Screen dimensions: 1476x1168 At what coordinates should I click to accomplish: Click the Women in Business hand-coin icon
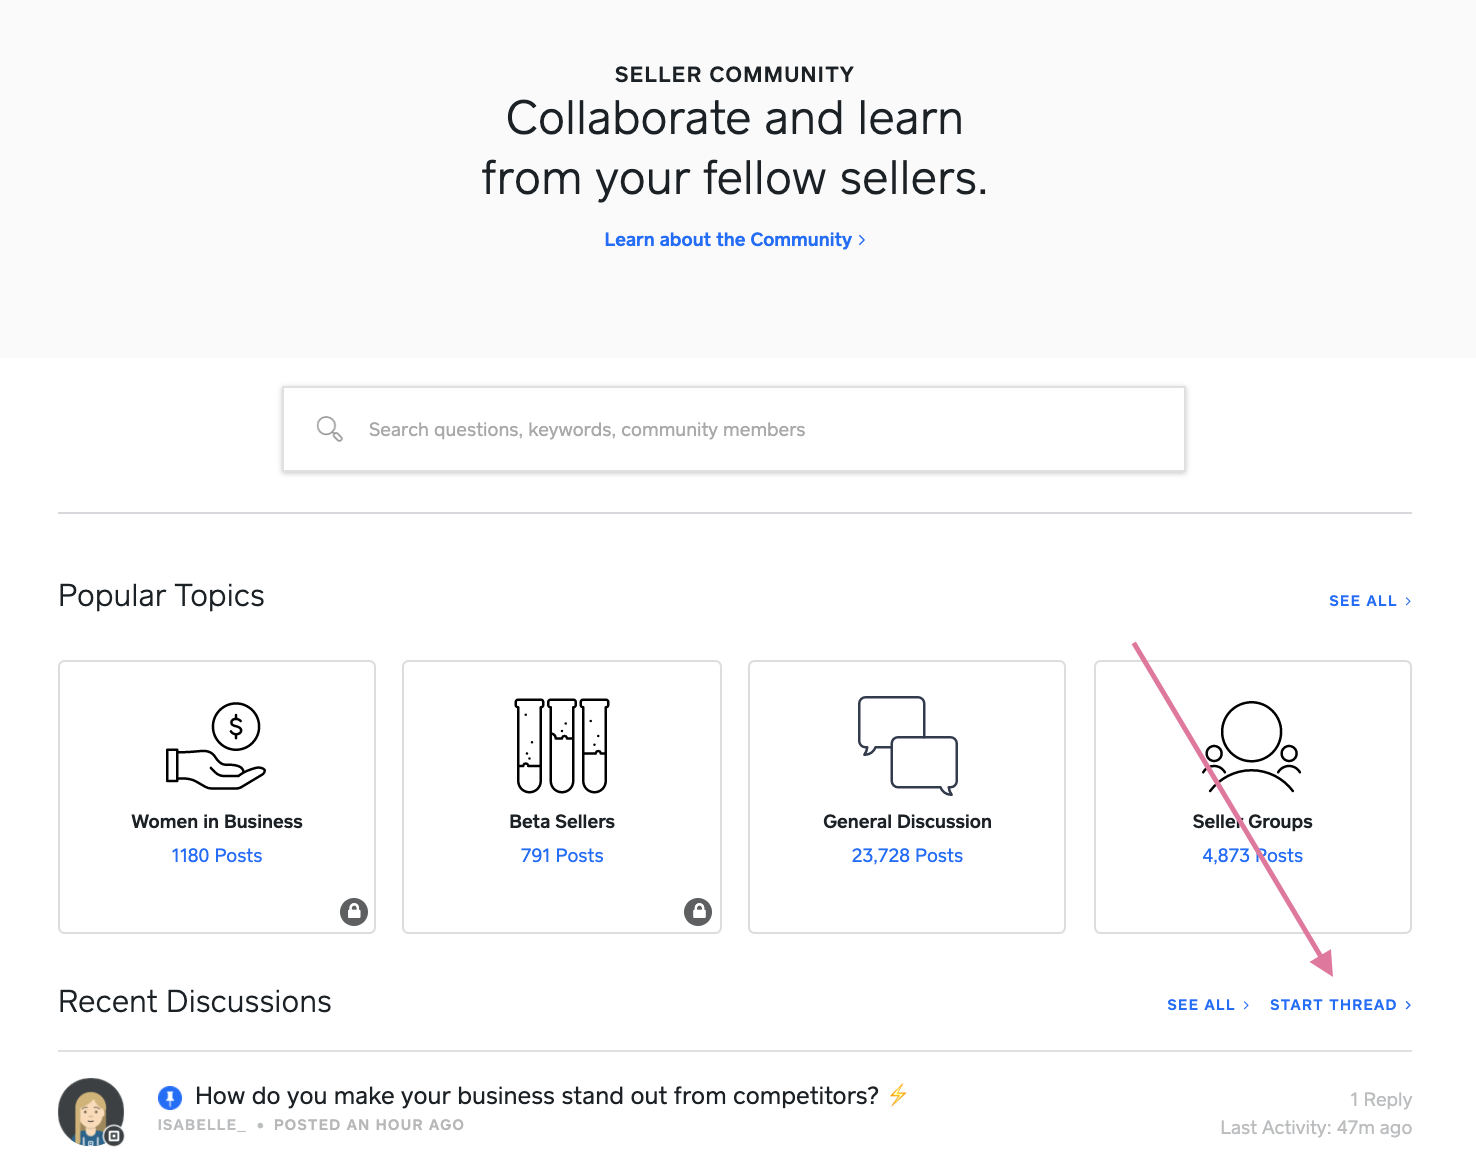(x=216, y=745)
